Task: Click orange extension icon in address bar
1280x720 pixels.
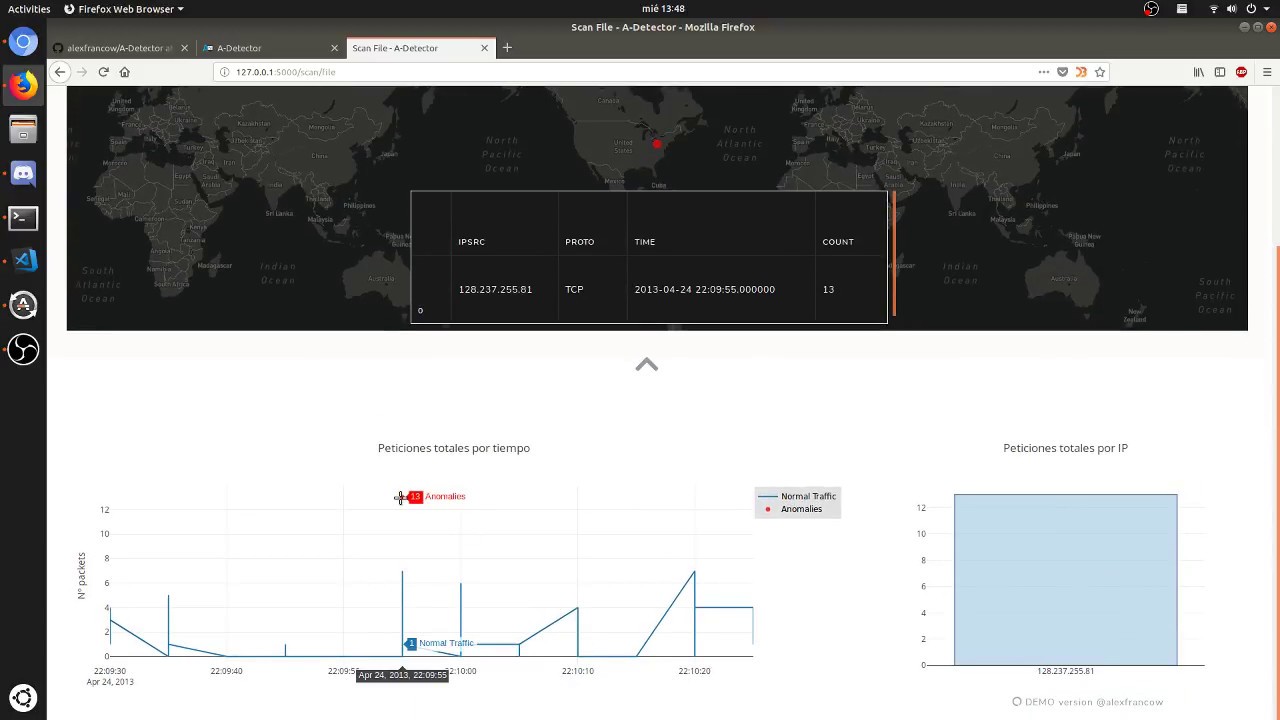Action: coord(1081,72)
